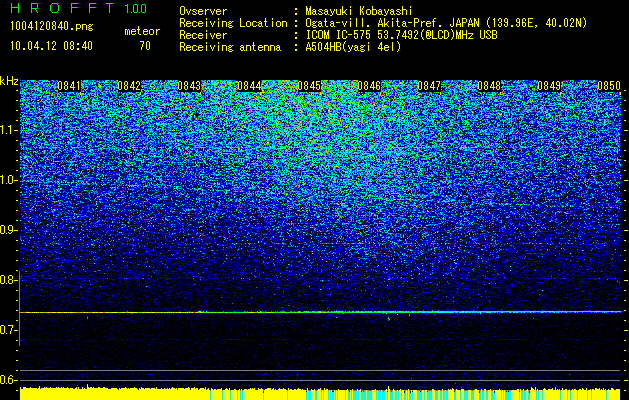This screenshot has width=629, height=400.
Task: Click the 0846 time marker
Action: point(369,86)
